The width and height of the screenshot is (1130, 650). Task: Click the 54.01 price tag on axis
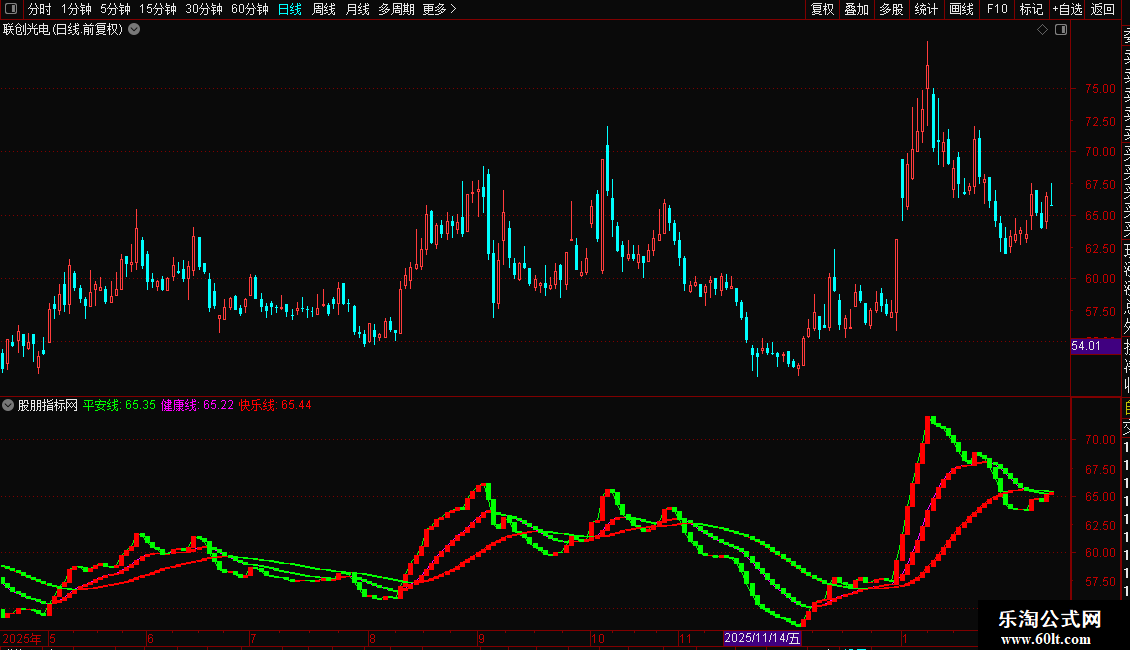(x=1096, y=346)
